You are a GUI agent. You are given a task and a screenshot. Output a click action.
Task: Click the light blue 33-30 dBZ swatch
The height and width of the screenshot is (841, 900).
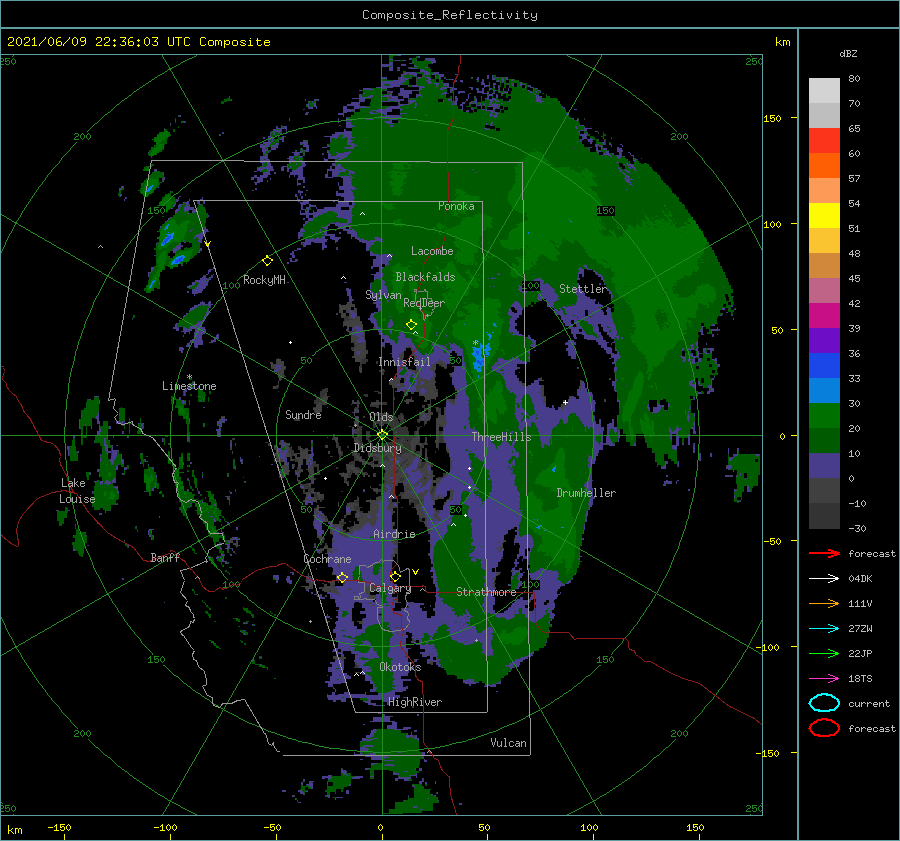tap(824, 390)
